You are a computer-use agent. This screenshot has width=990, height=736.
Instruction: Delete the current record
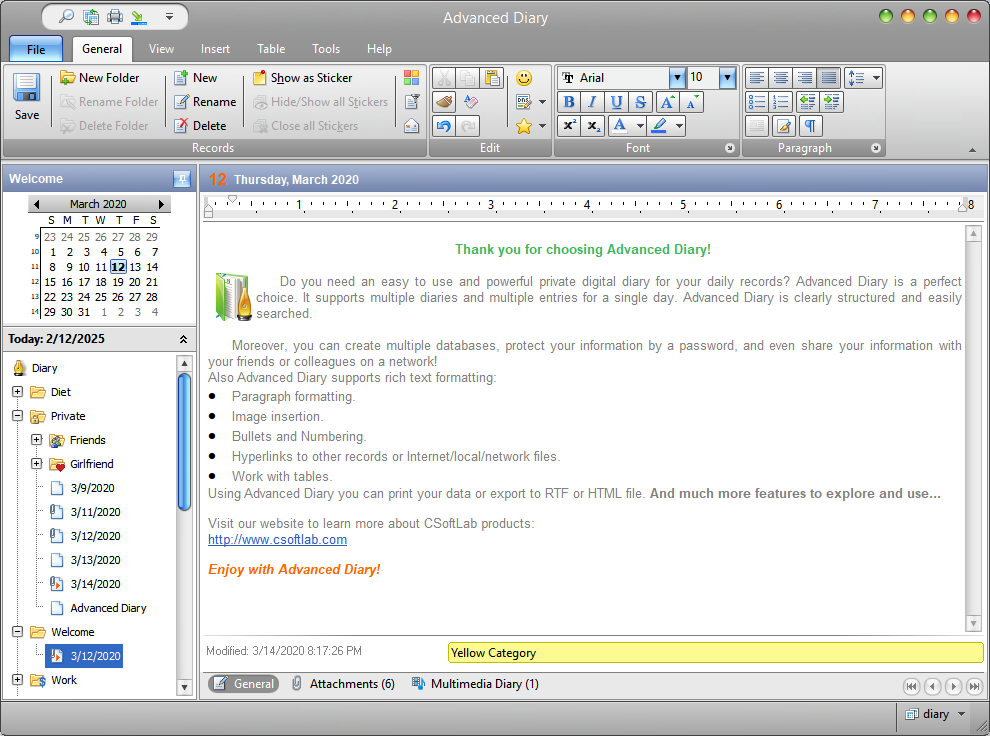pyautogui.click(x=200, y=126)
